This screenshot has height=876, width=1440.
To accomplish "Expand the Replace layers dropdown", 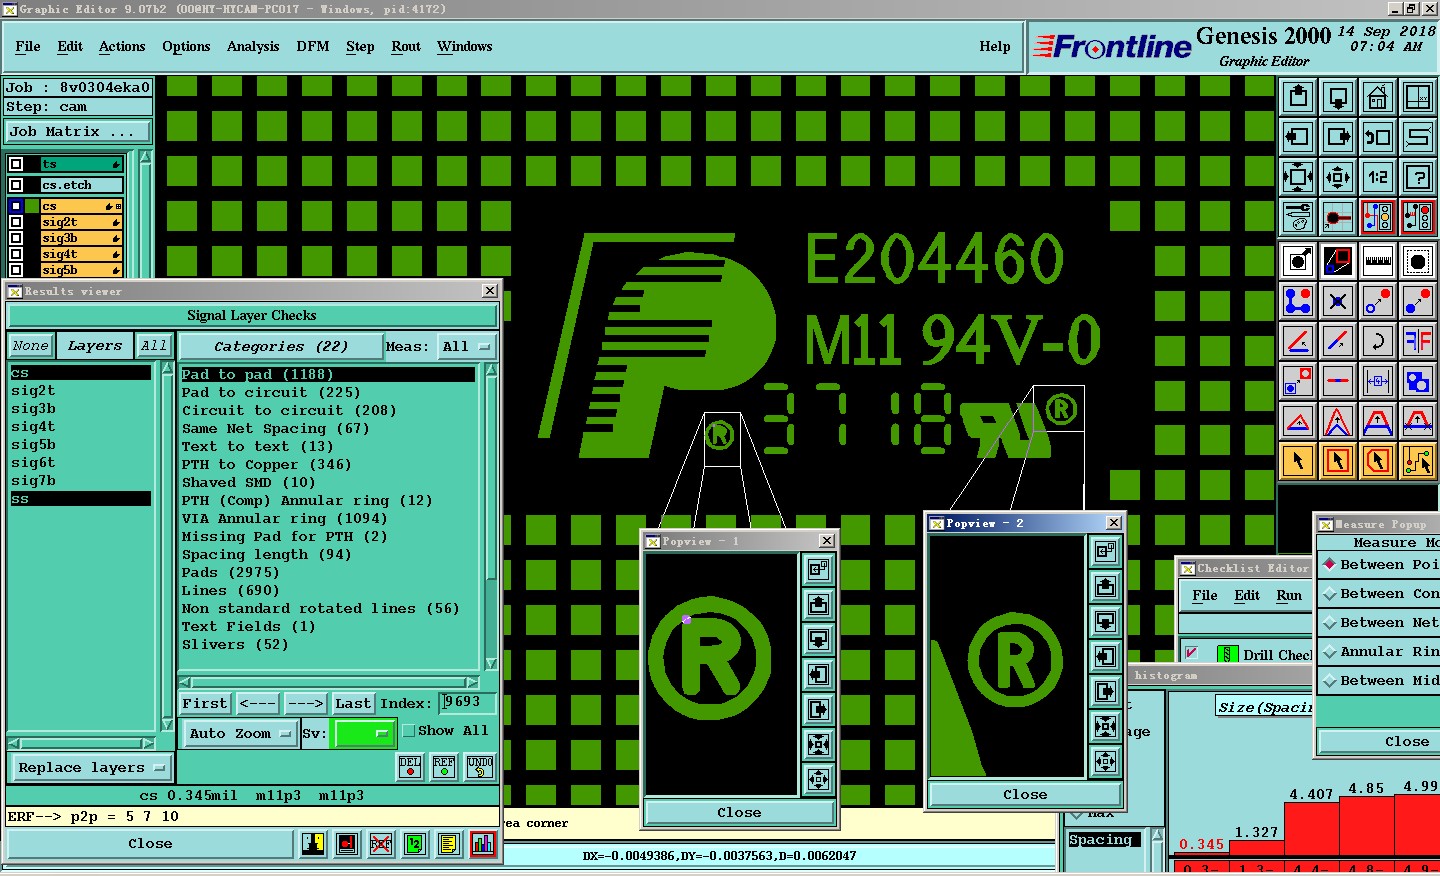I will [90, 768].
